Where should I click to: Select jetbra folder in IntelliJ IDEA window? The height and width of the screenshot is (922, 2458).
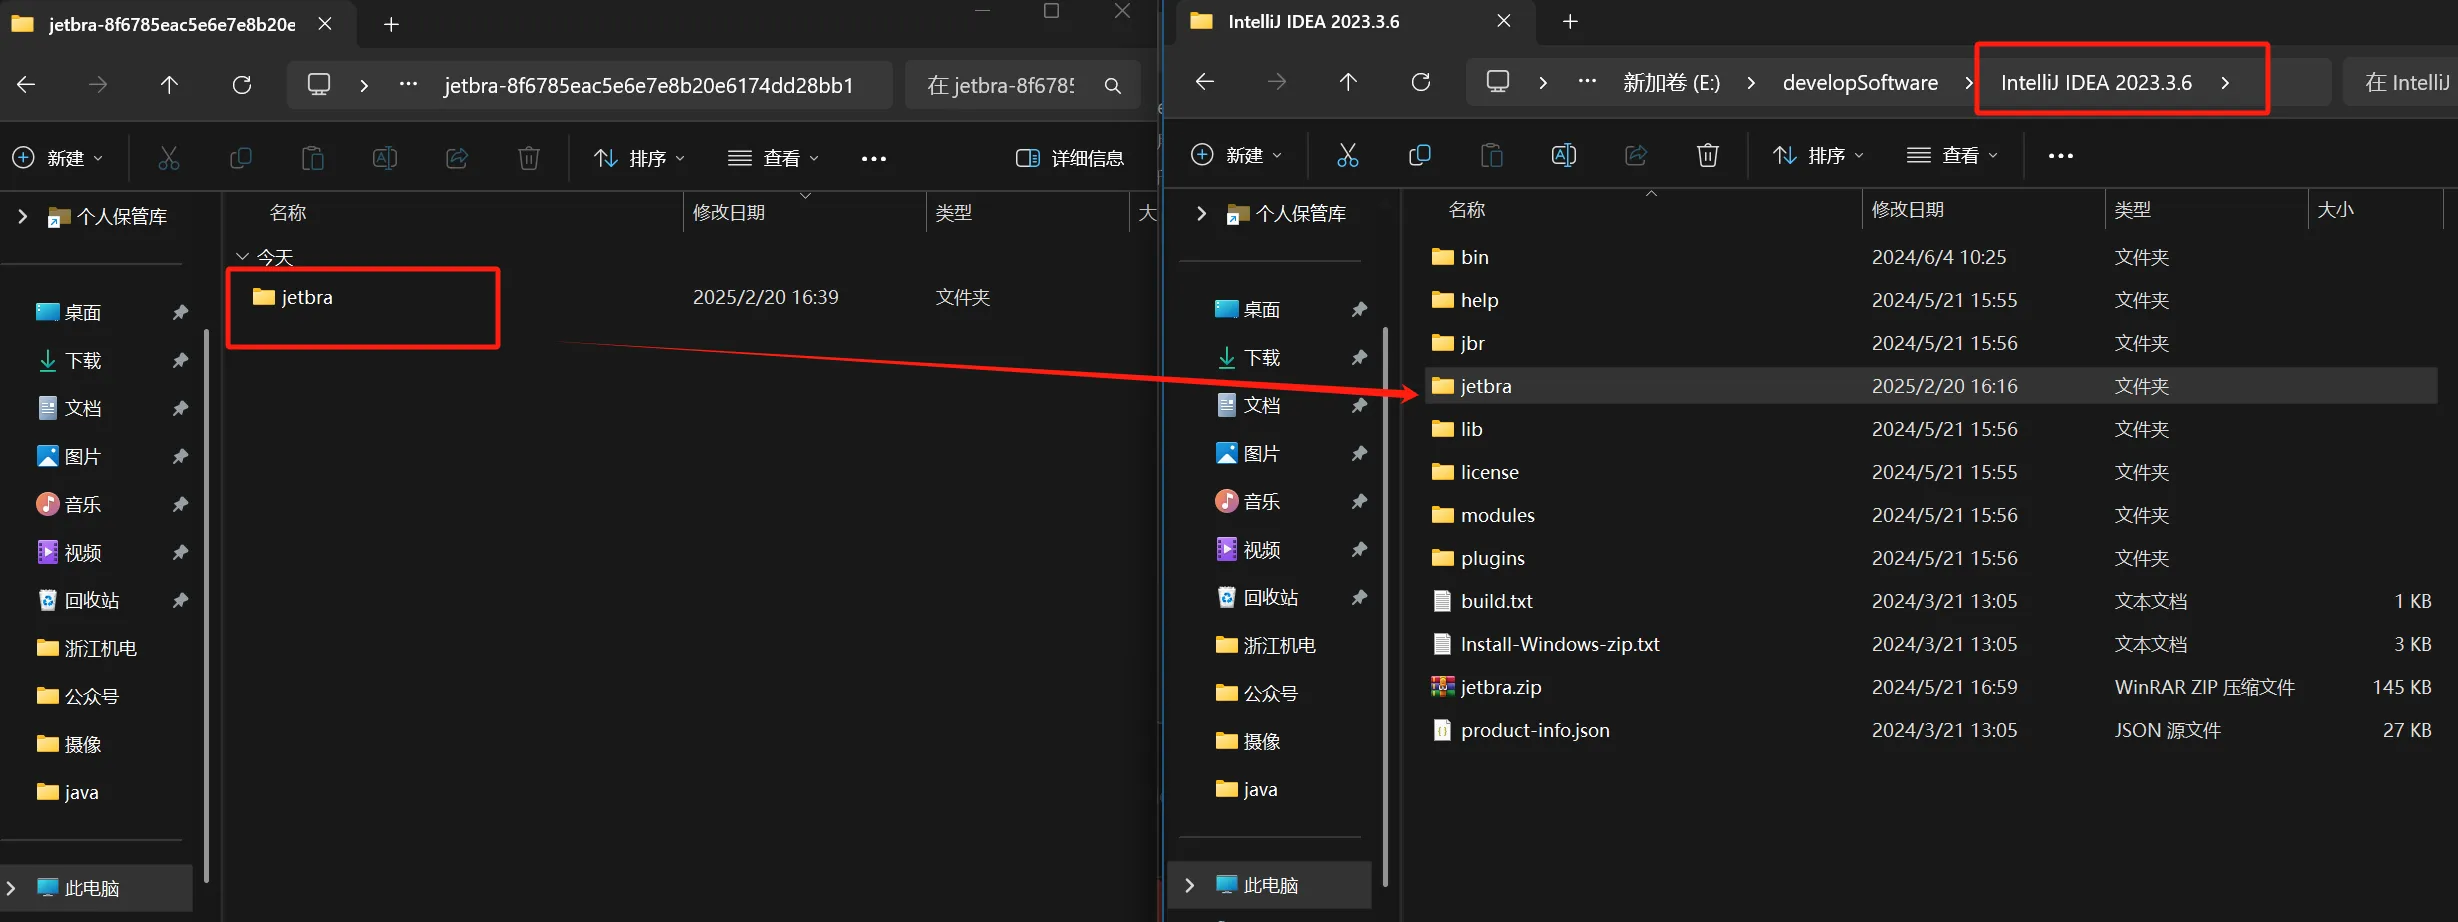[x=1930, y=386]
